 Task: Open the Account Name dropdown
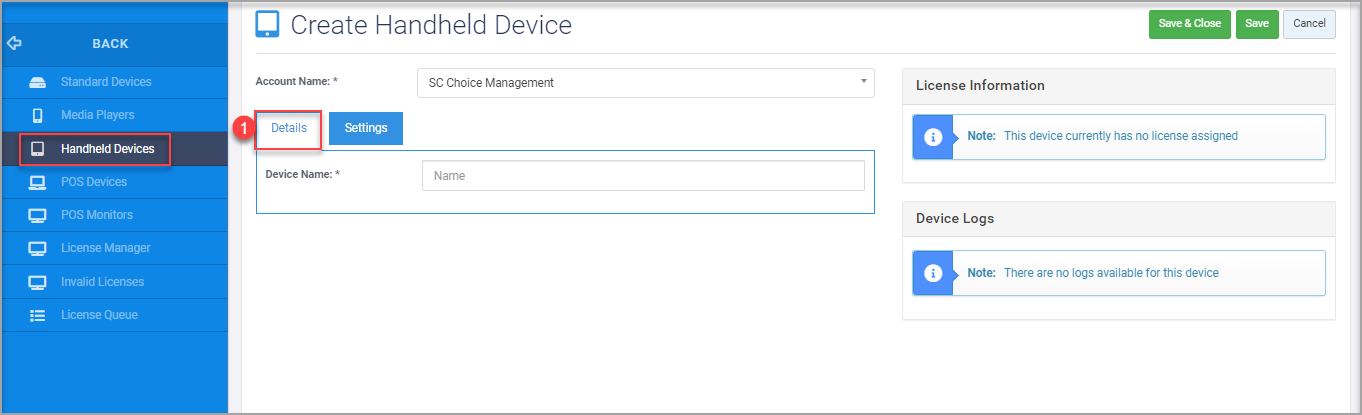[645, 83]
